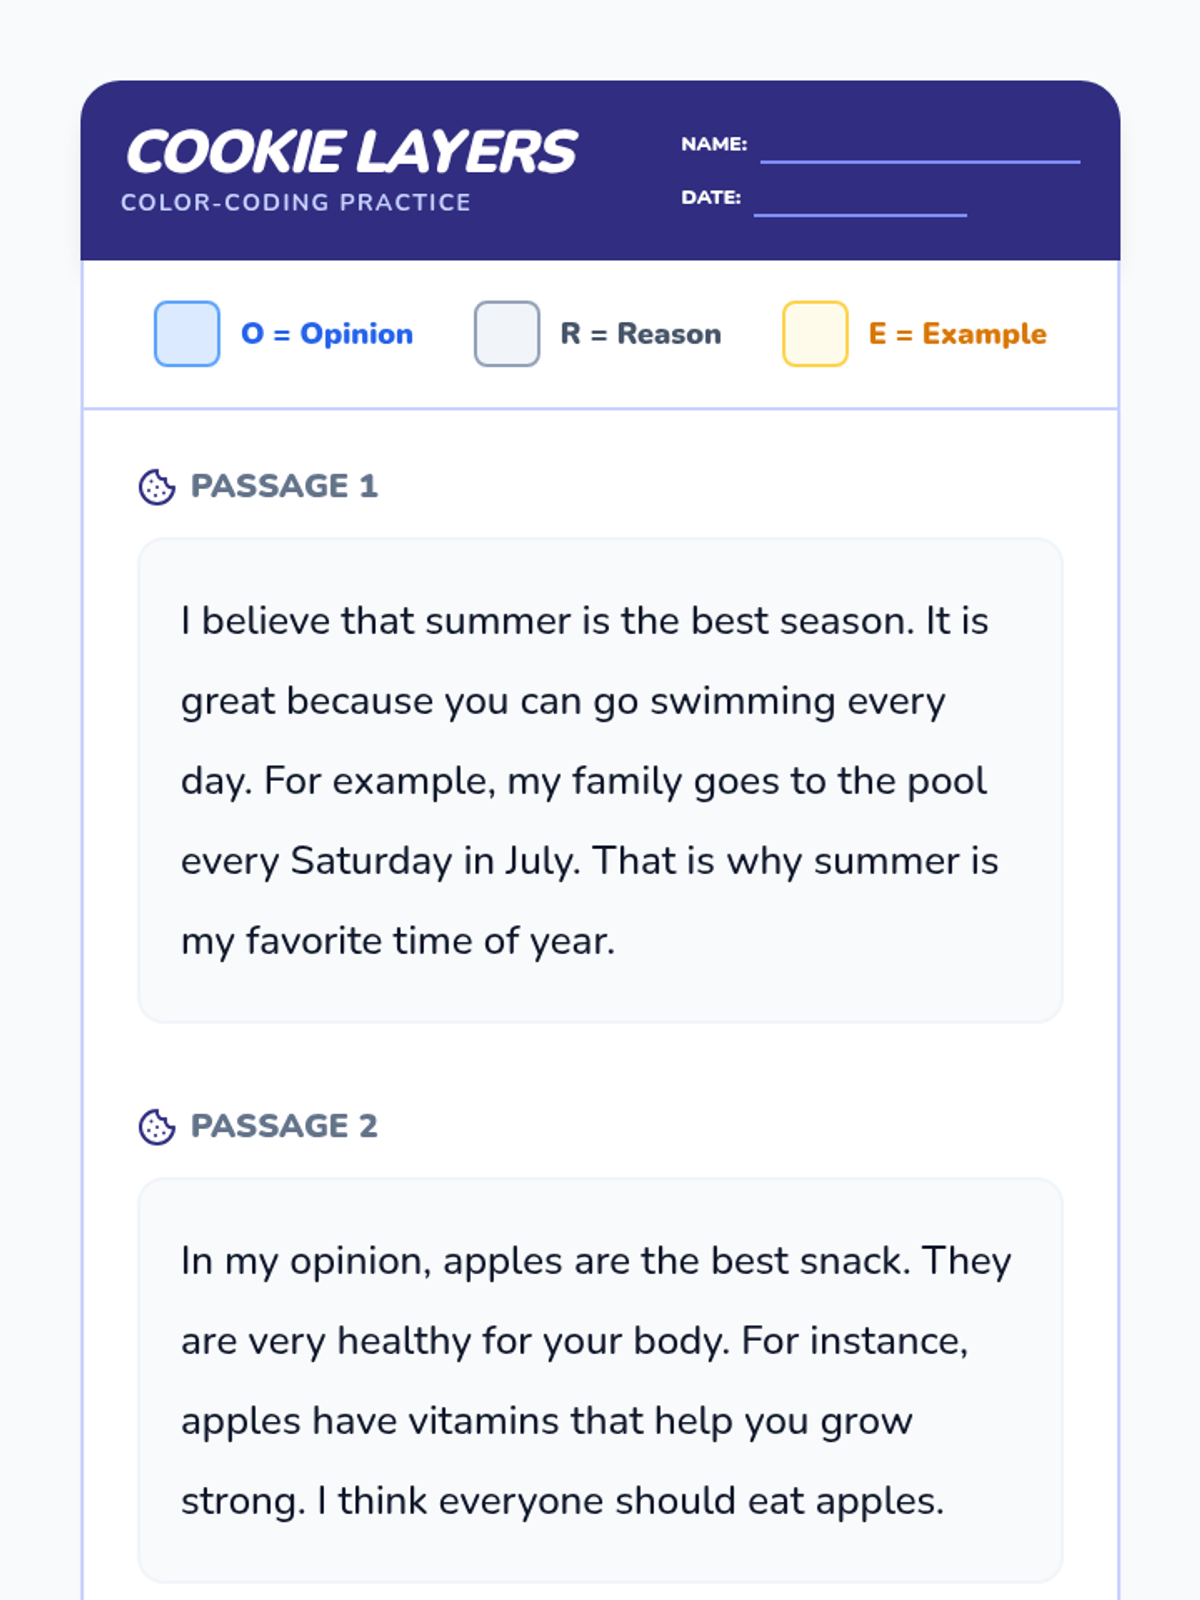The height and width of the screenshot is (1600, 1200).
Task: Choose the yellow Example color swatch
Action: [x=815, y=334]
